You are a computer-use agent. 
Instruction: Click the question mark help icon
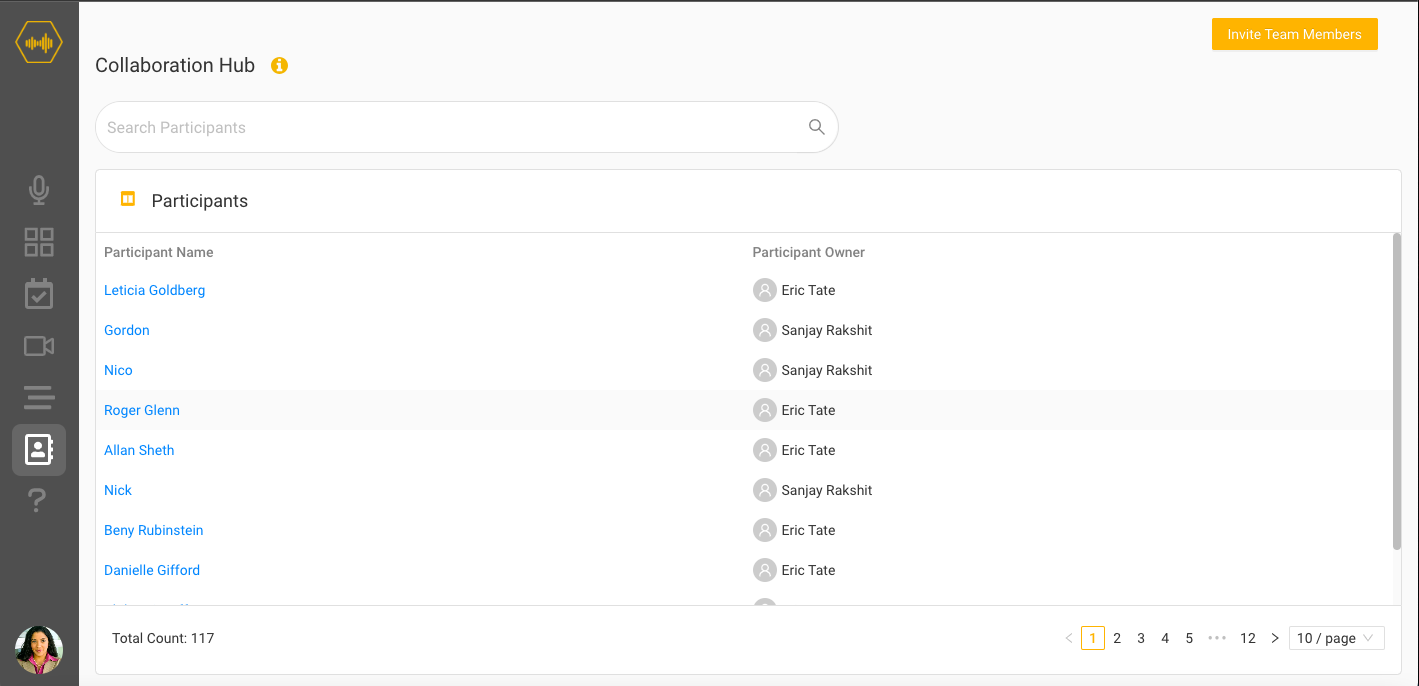37,500
